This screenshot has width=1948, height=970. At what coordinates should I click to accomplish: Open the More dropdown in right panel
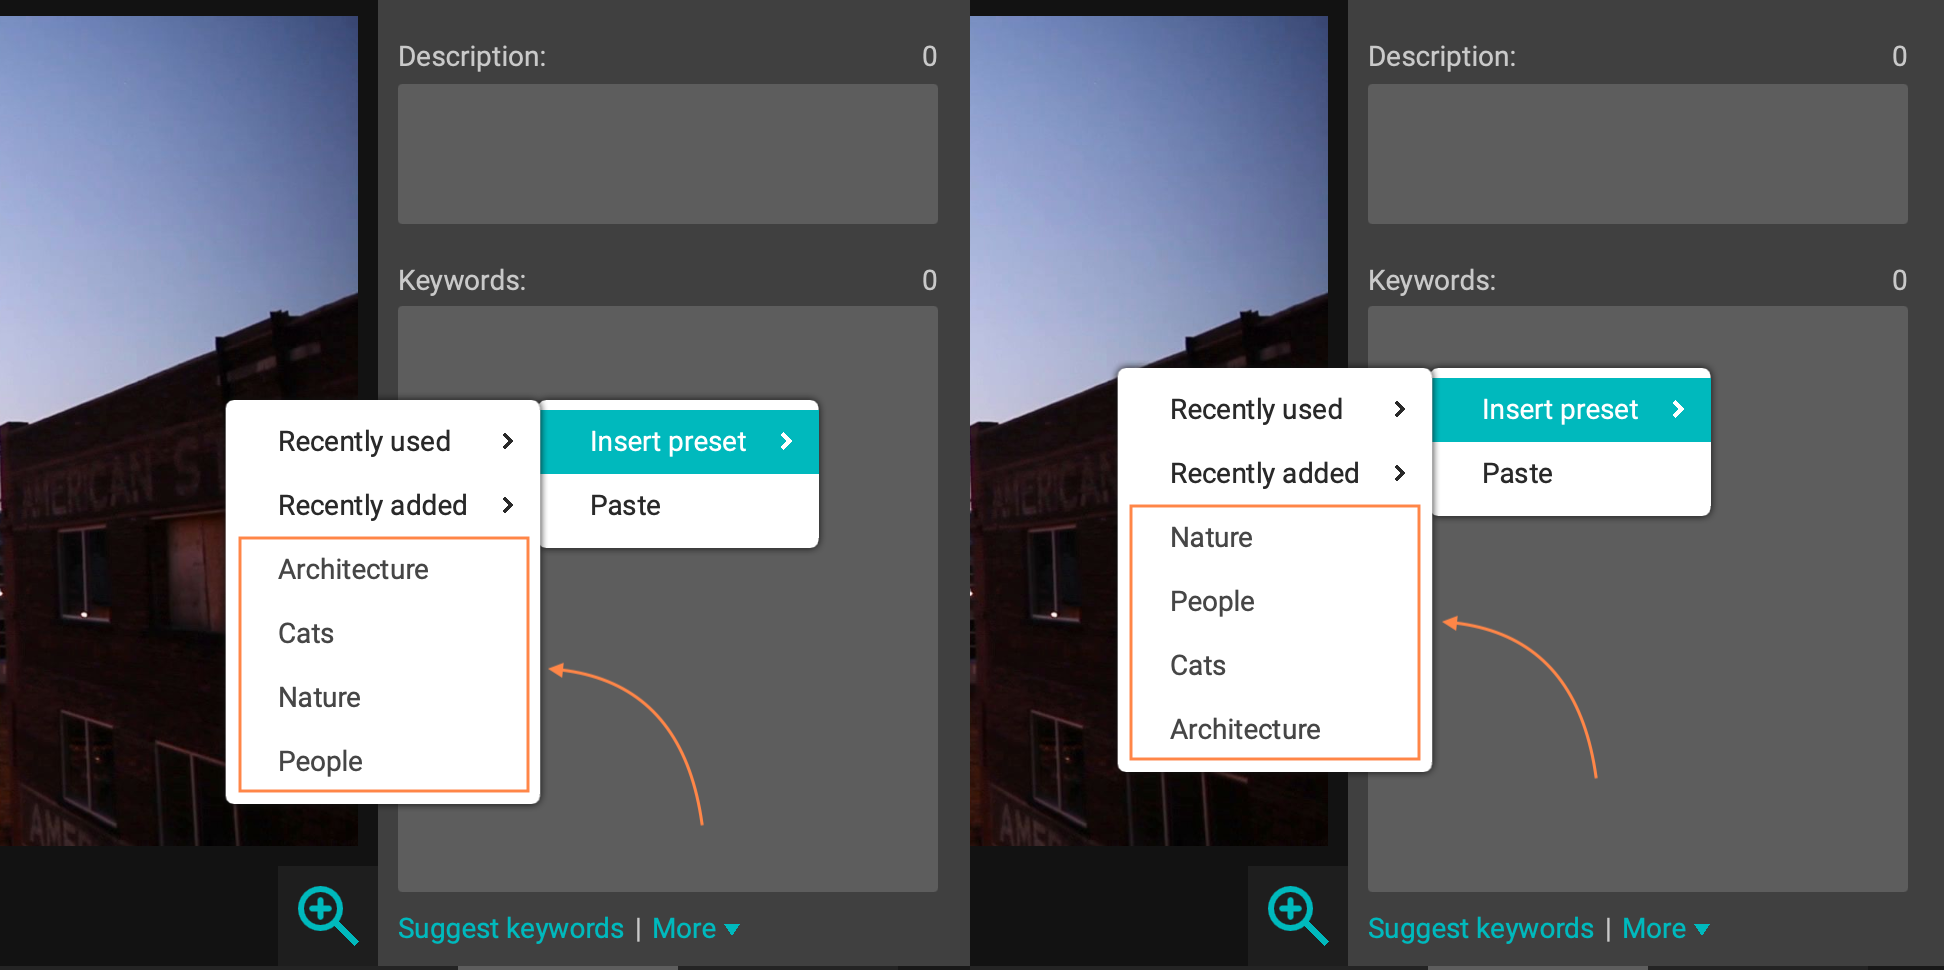(1665, 928)
